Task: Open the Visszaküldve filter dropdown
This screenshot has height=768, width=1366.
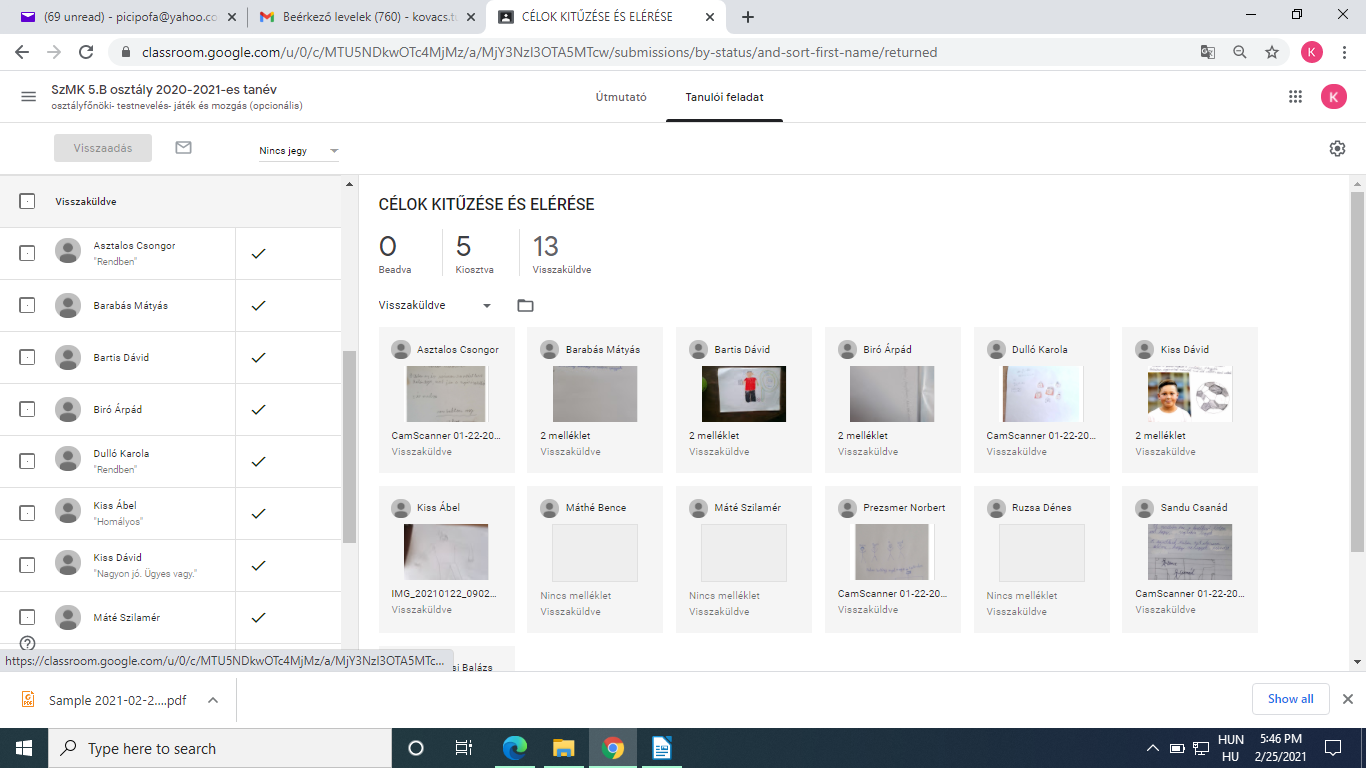Action: (435, 306)
